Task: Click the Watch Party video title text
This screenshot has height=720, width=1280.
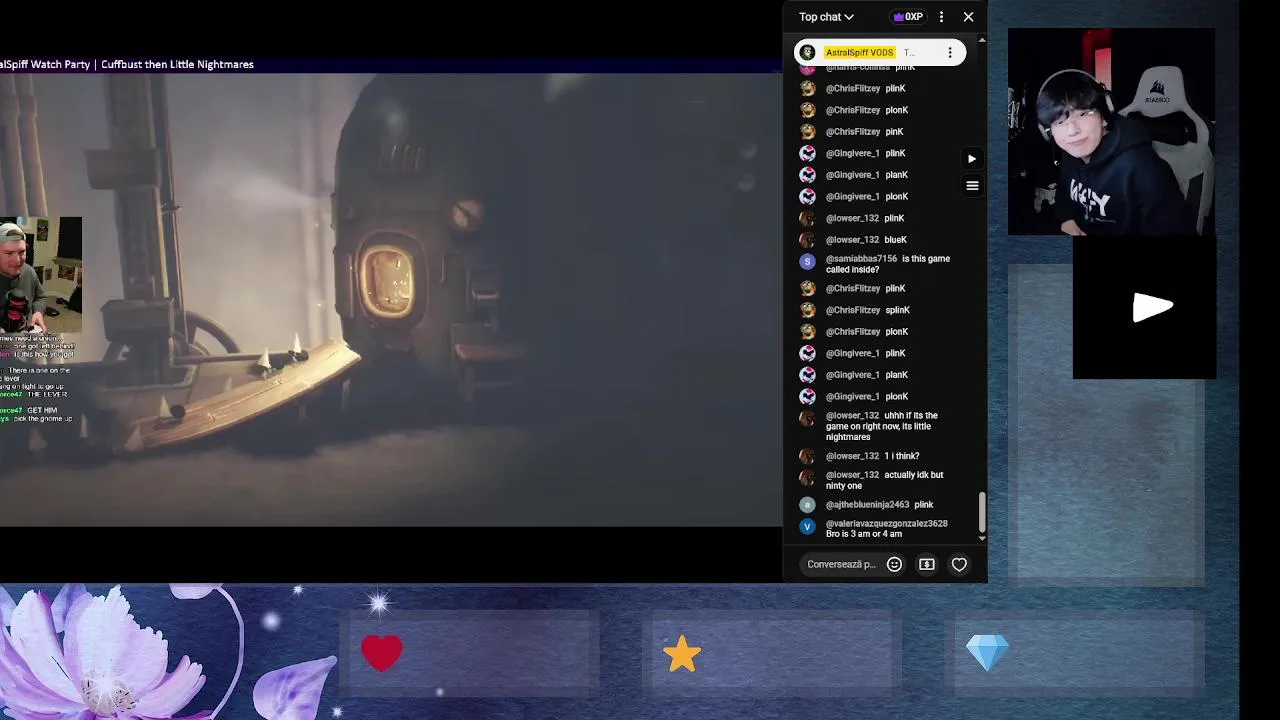Action: [127, 64]
